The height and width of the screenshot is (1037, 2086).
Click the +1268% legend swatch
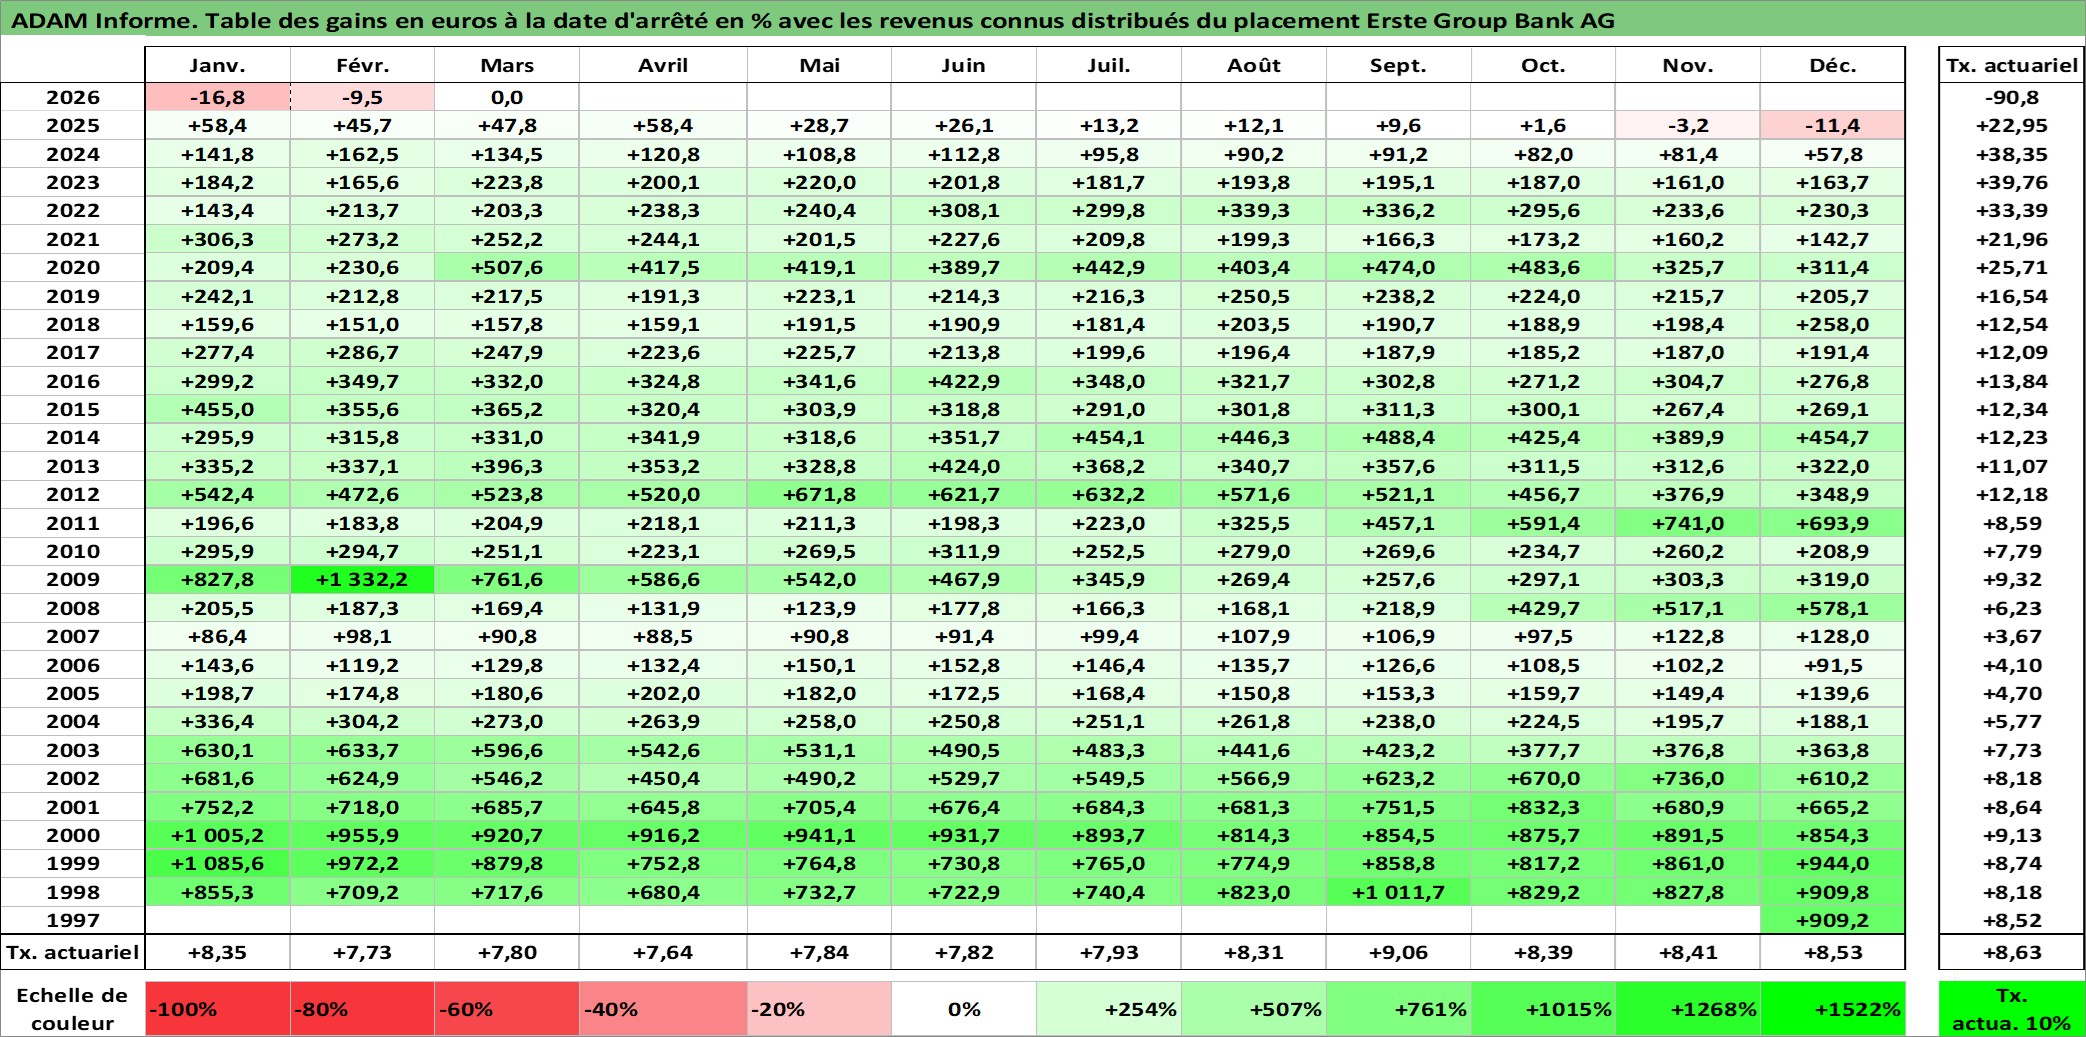(x=1688, y=1009)
